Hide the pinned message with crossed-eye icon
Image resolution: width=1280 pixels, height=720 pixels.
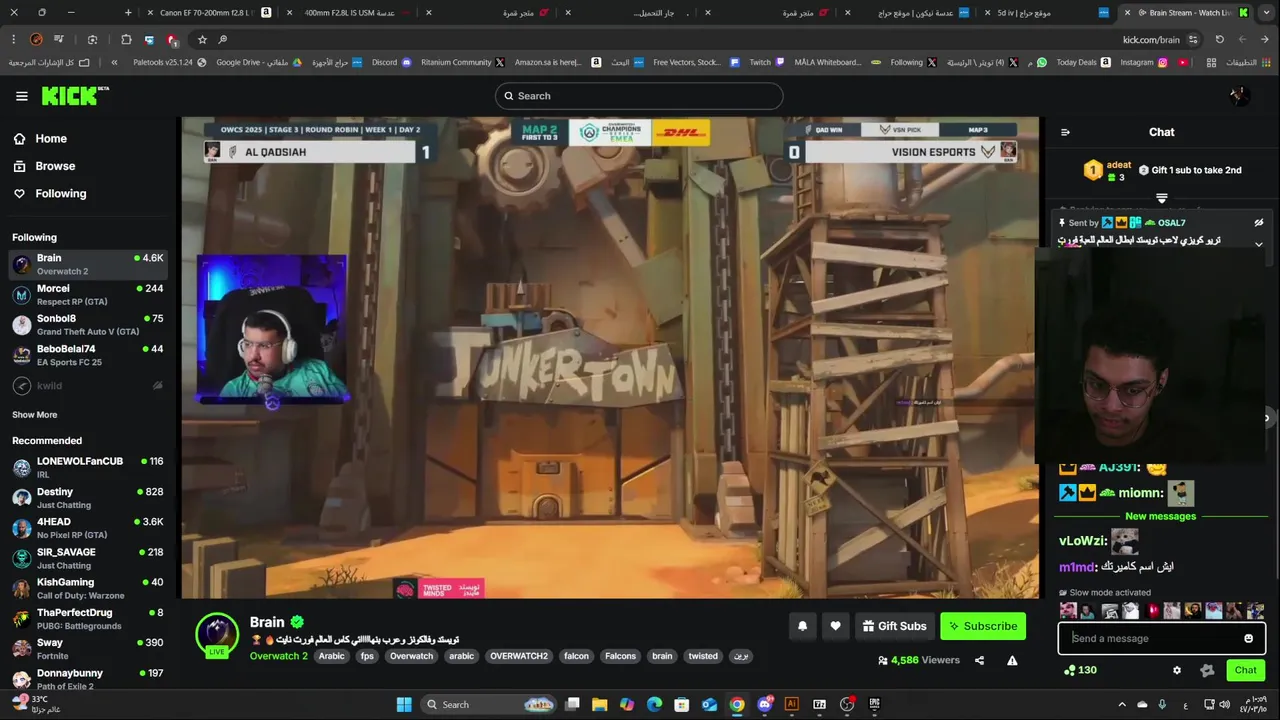[1259, 223]
